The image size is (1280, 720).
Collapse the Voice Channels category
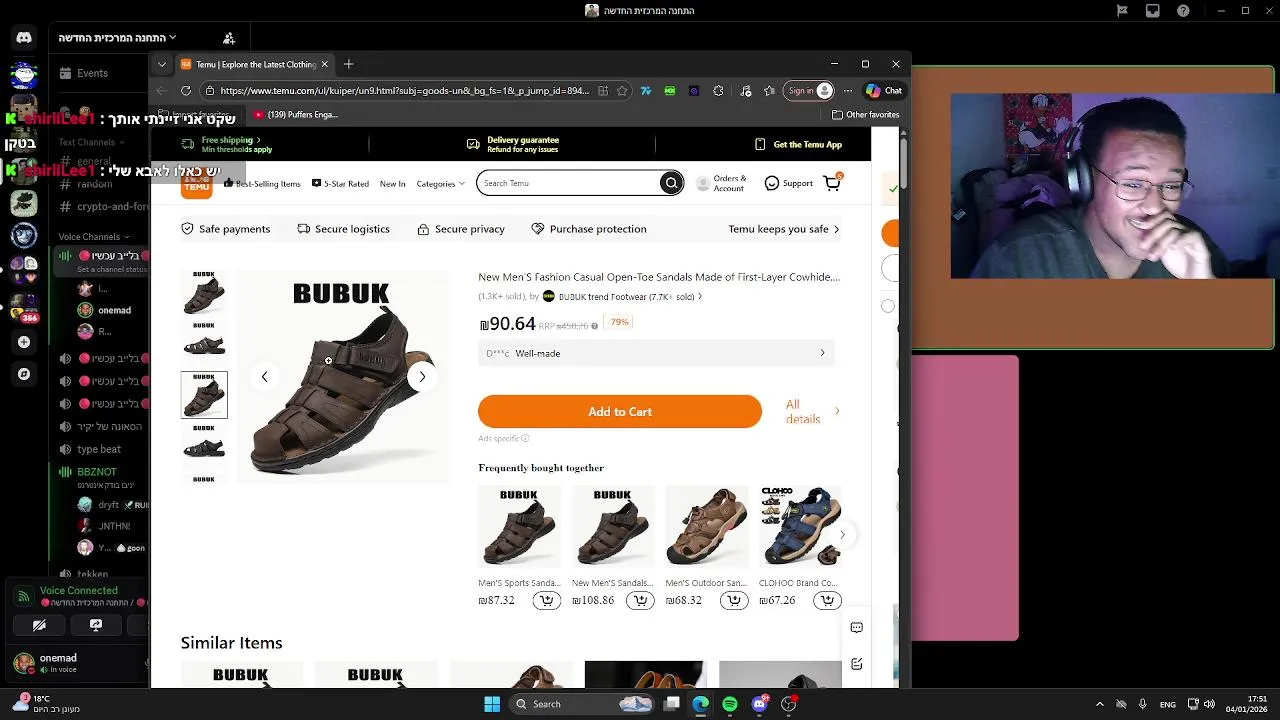click(92, 237)
